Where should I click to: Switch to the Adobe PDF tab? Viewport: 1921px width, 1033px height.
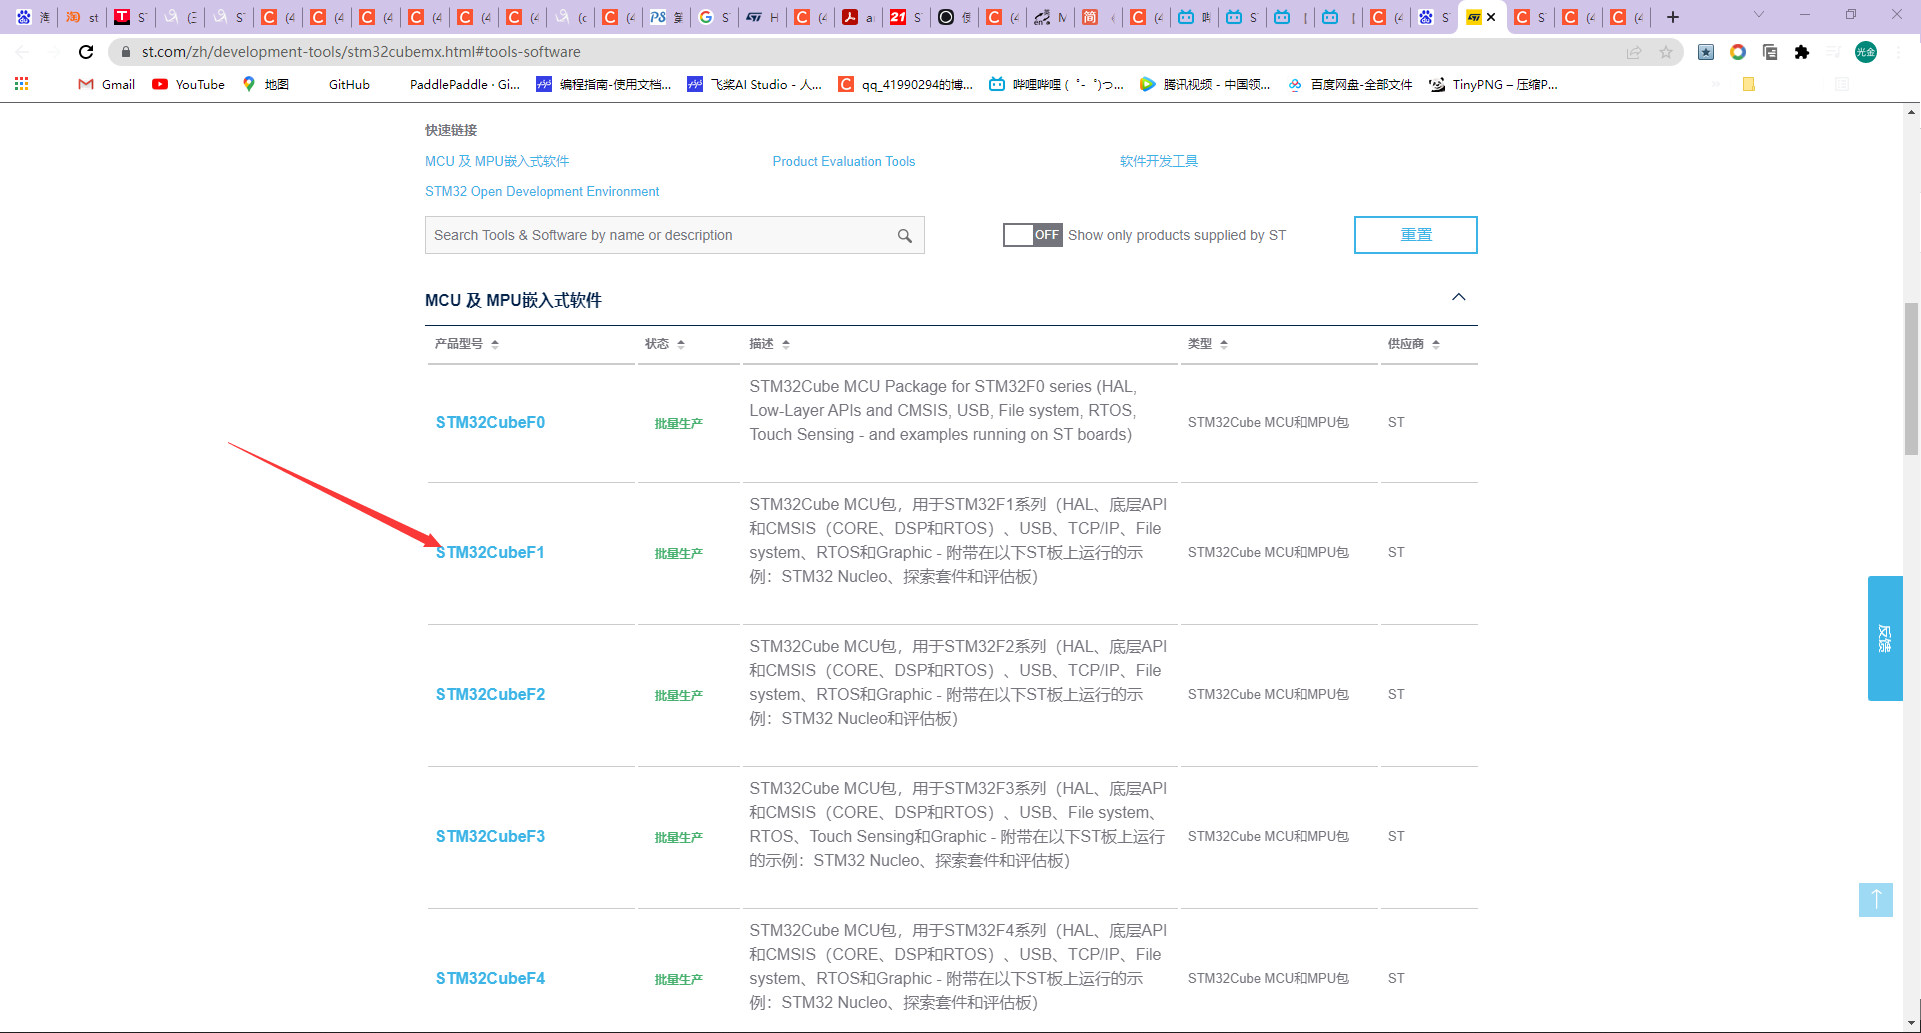(x=859, y=17)
